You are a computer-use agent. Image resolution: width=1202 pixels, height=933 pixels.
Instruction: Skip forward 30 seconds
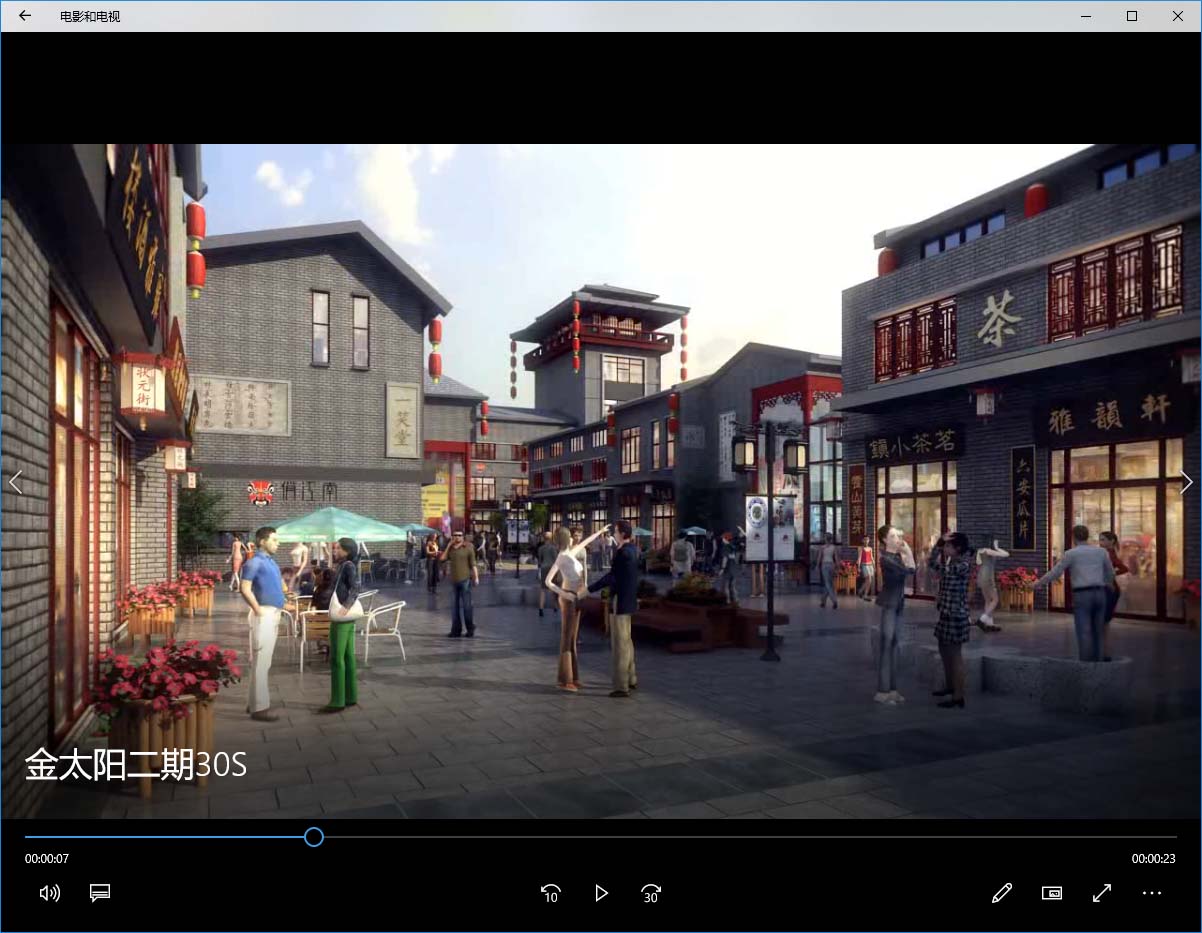pos(651,893)
